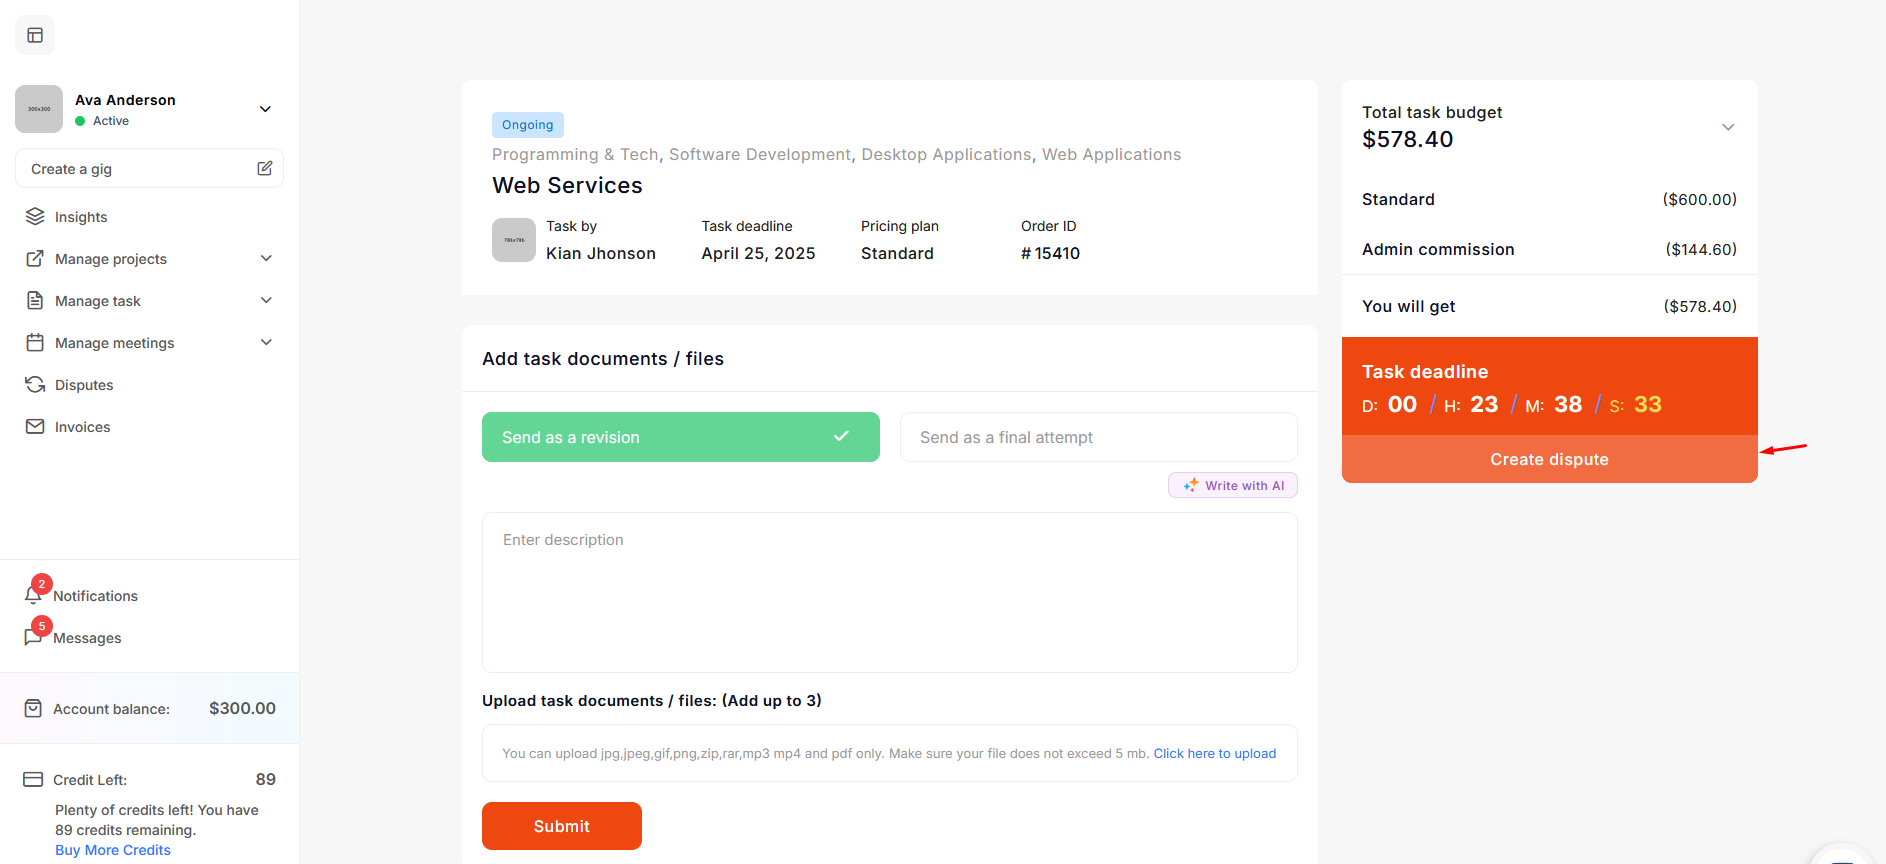
Task: Click the Account balance wallet icon
Action: 33,709
